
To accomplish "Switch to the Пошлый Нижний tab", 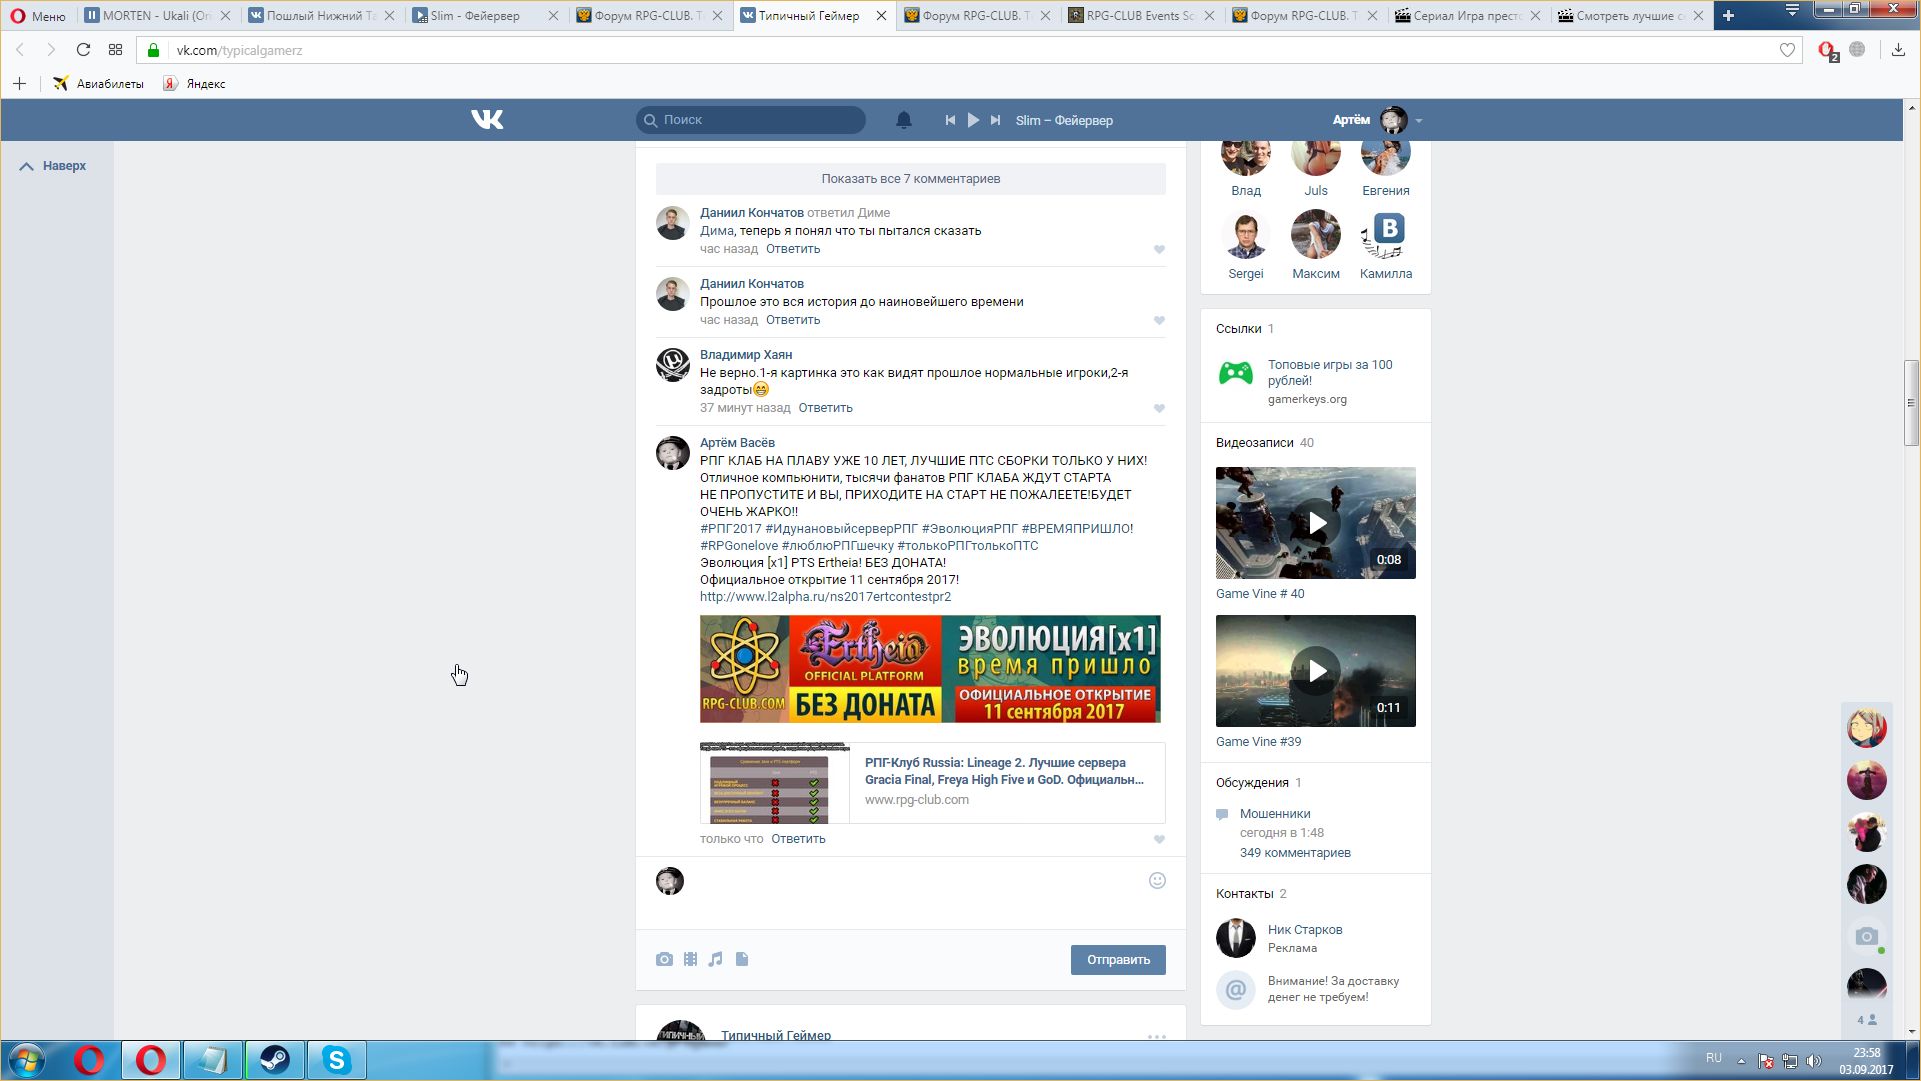I will tap(321, 16).
